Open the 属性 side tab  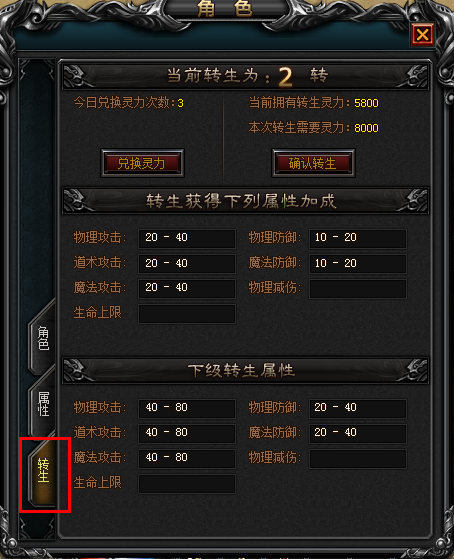tap(43, 404)
